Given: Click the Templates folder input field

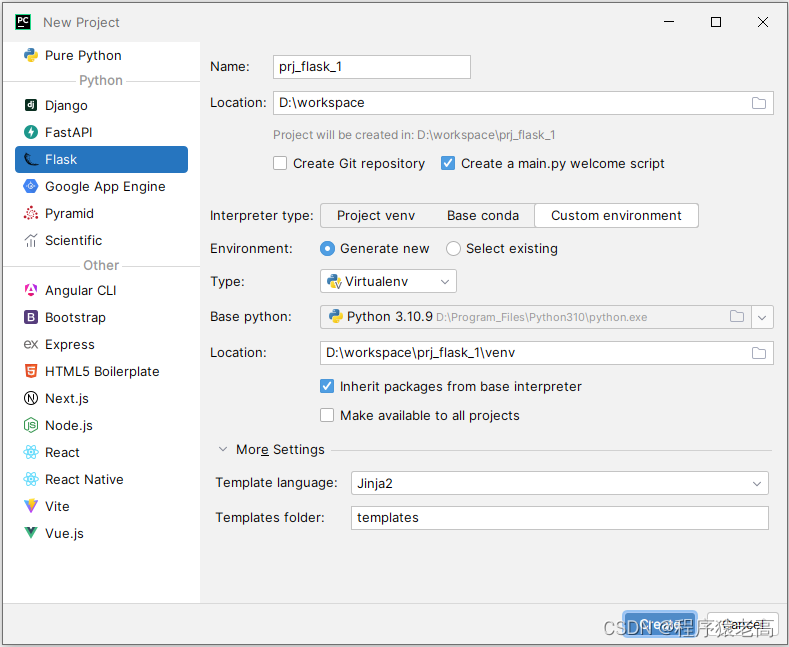Looking at the screenshot, I should (560, 518).
